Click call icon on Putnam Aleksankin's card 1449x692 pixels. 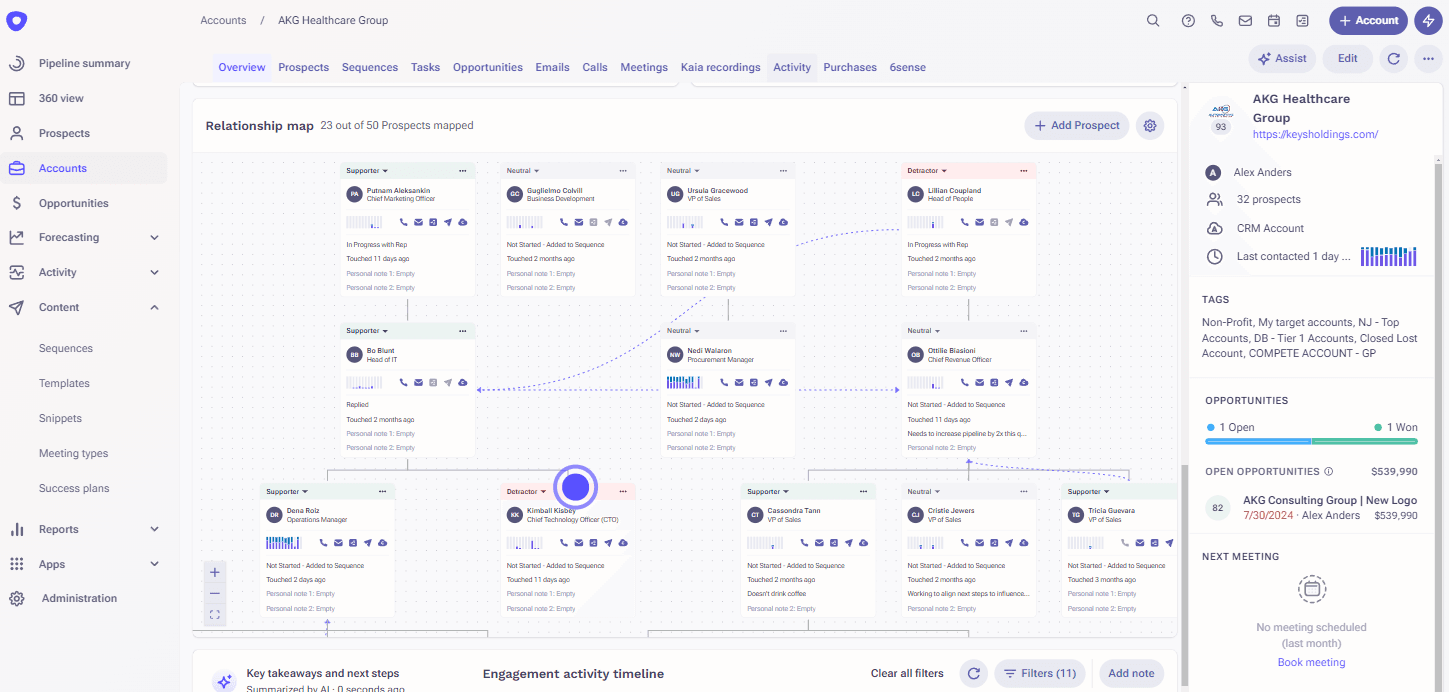tap(404, 222)
